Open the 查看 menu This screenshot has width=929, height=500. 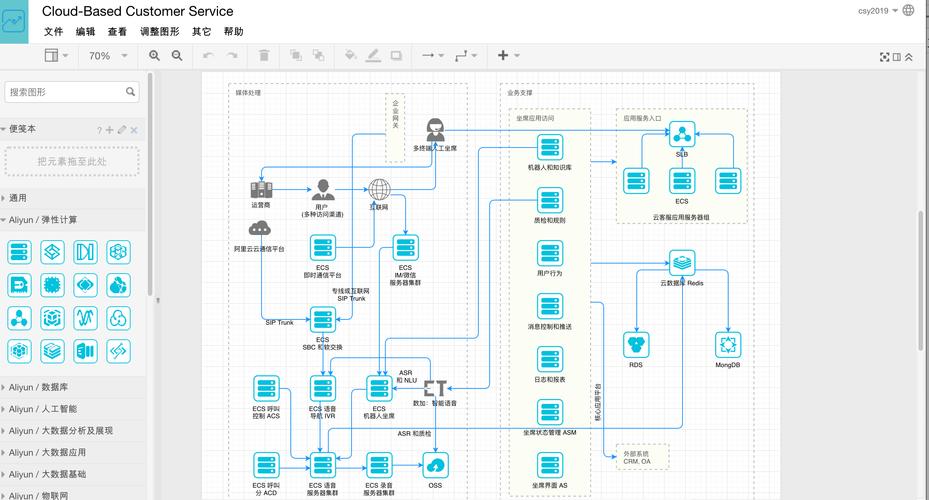(x=117, y=31)
